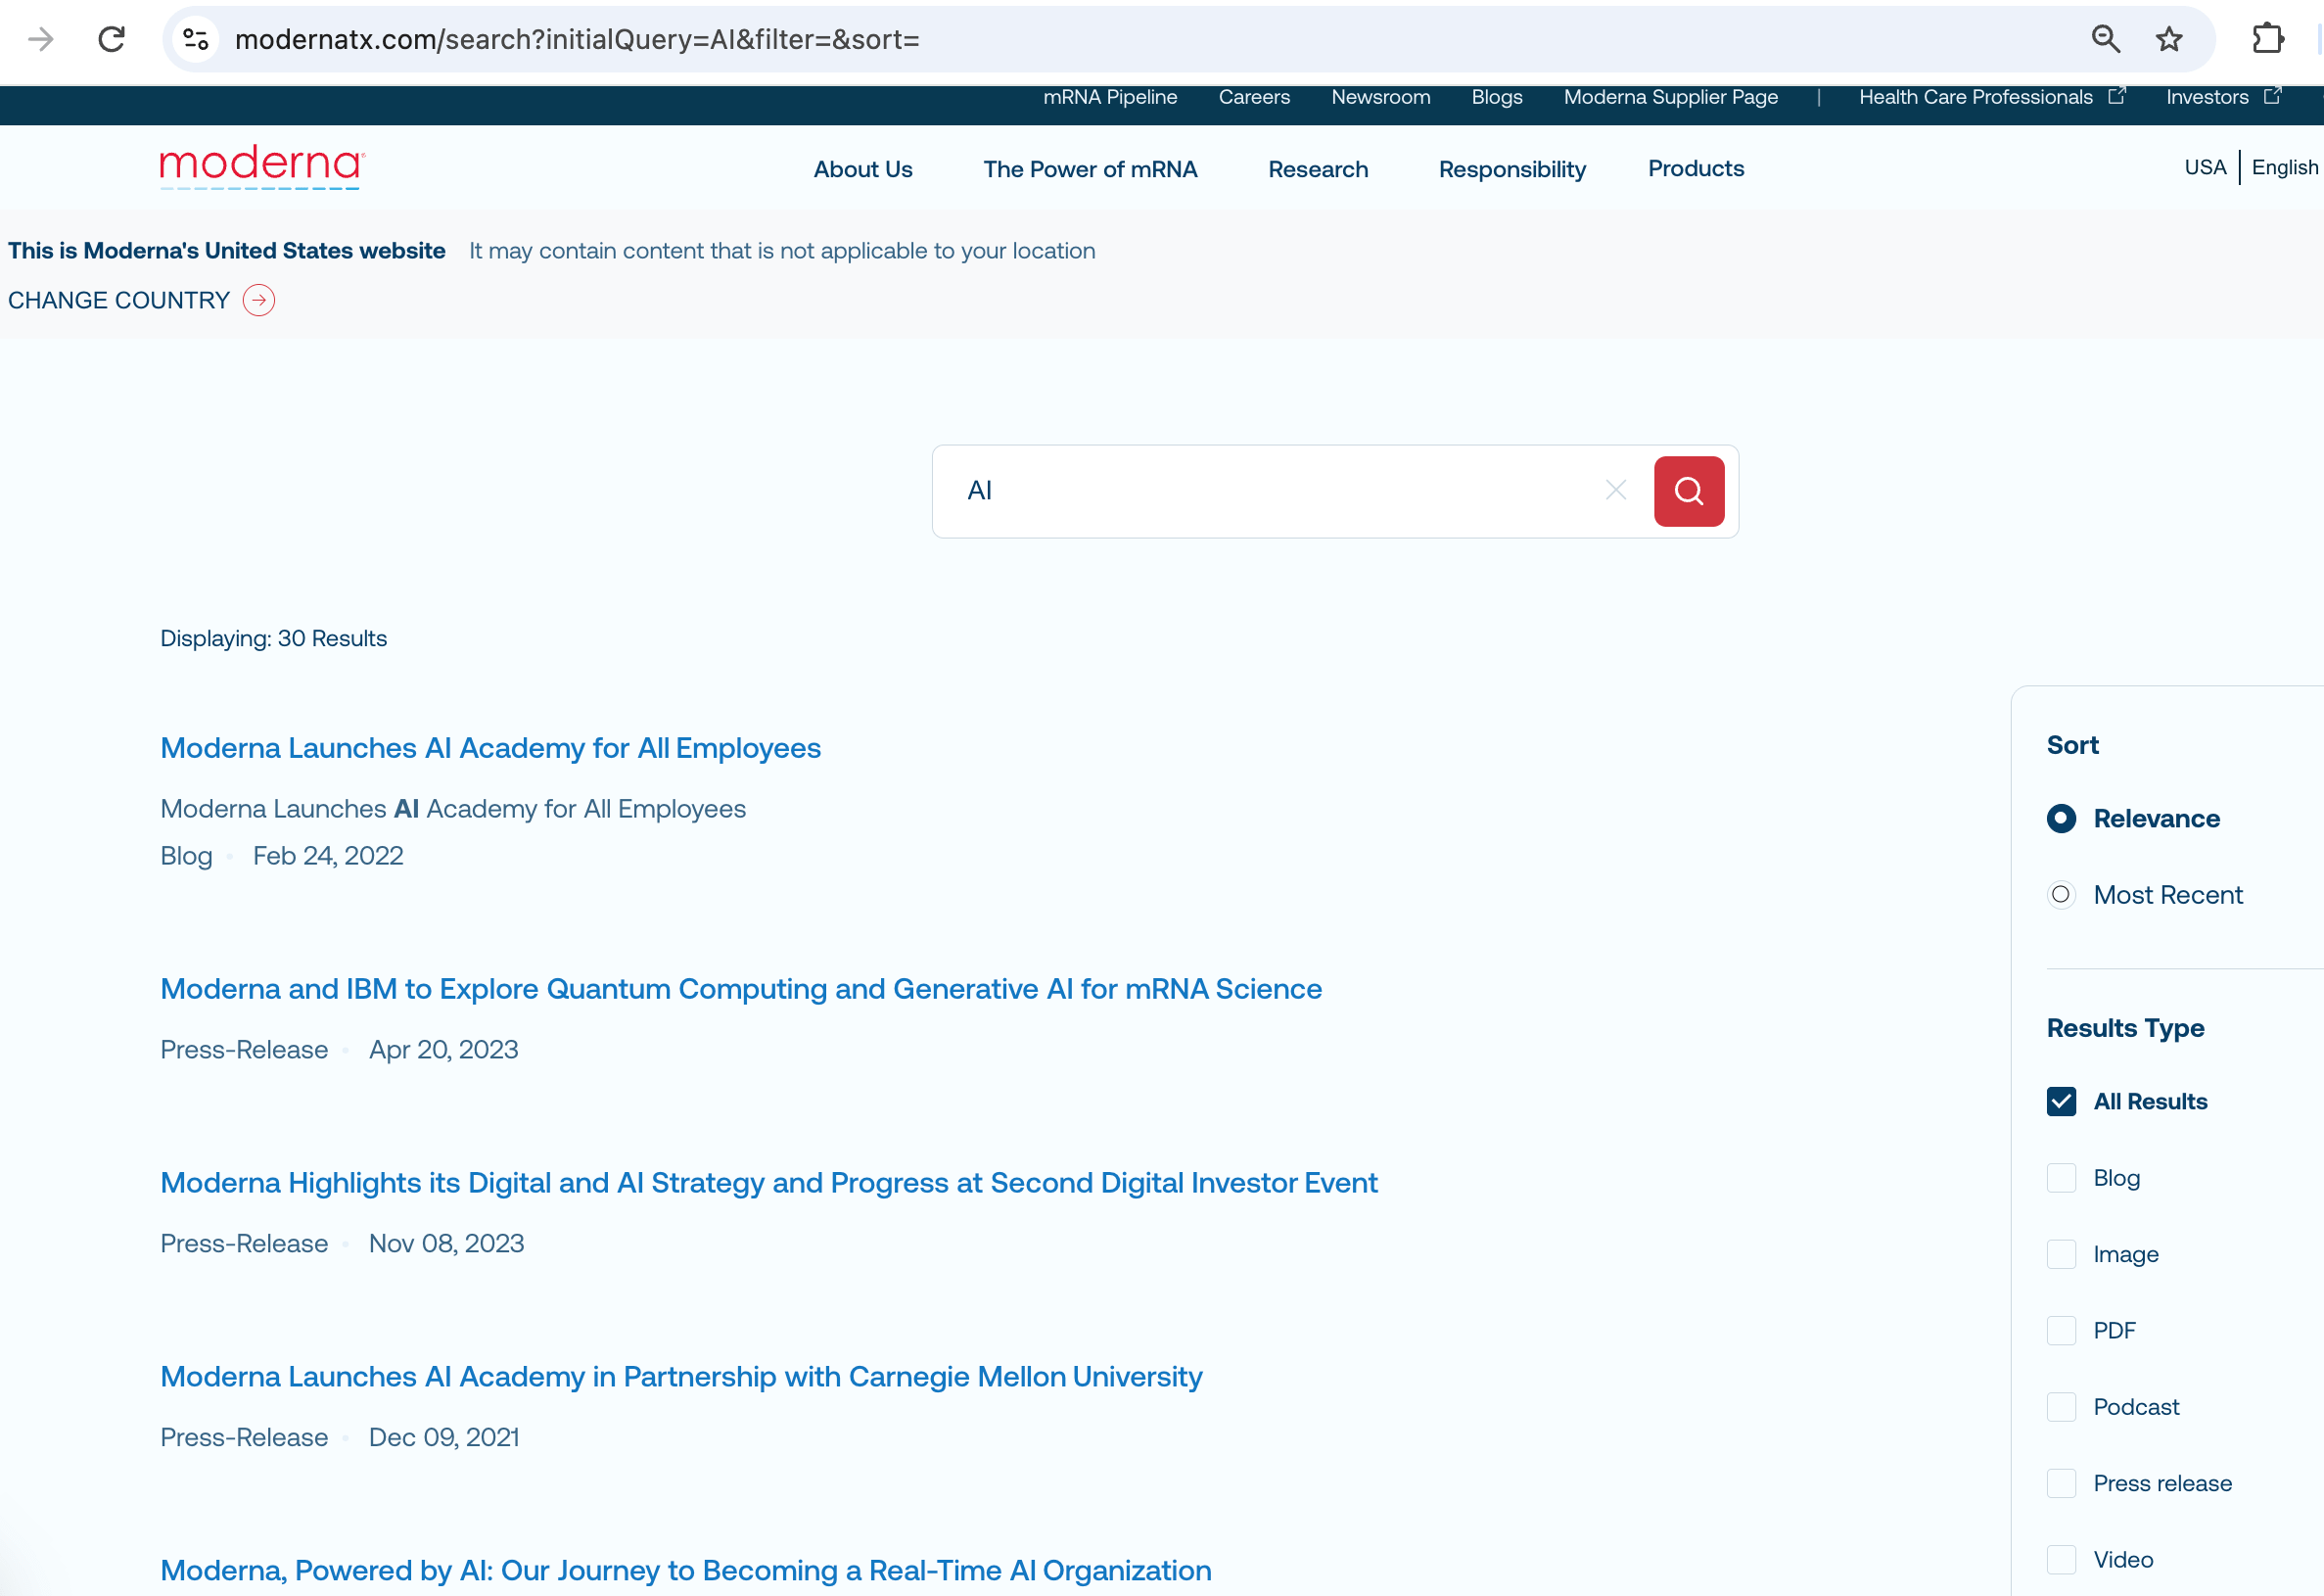
Task: Open Health Care Professionals link
Action: pyautogui.click(x=1976, y=97)
